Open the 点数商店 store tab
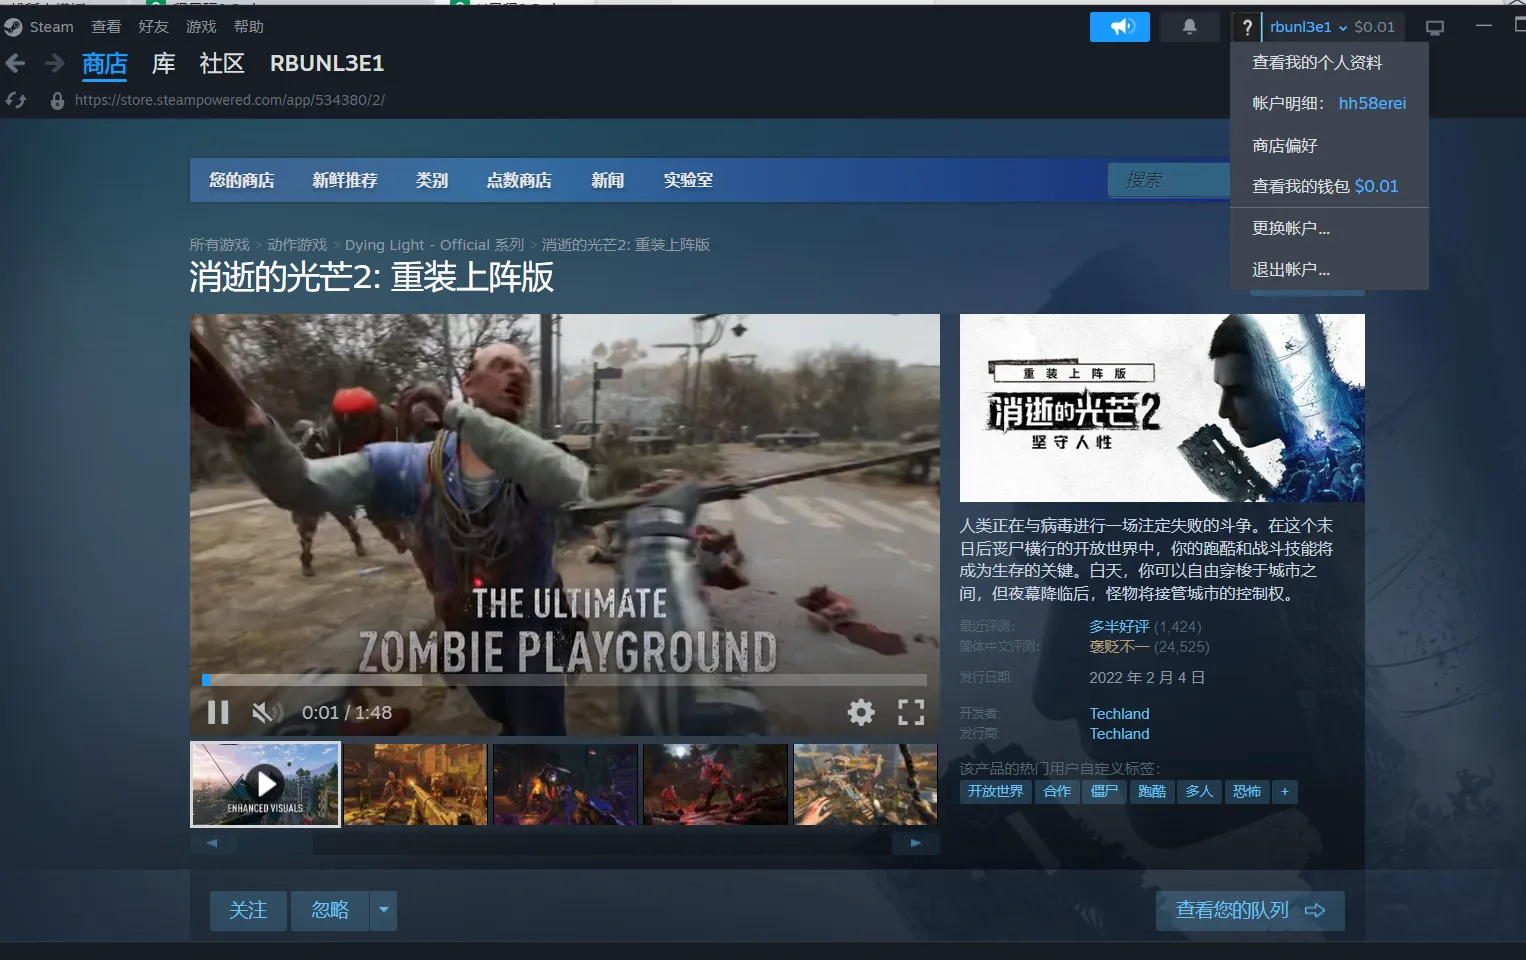The width and height of the screenshot is (1526, 960). tap(518, 180)
